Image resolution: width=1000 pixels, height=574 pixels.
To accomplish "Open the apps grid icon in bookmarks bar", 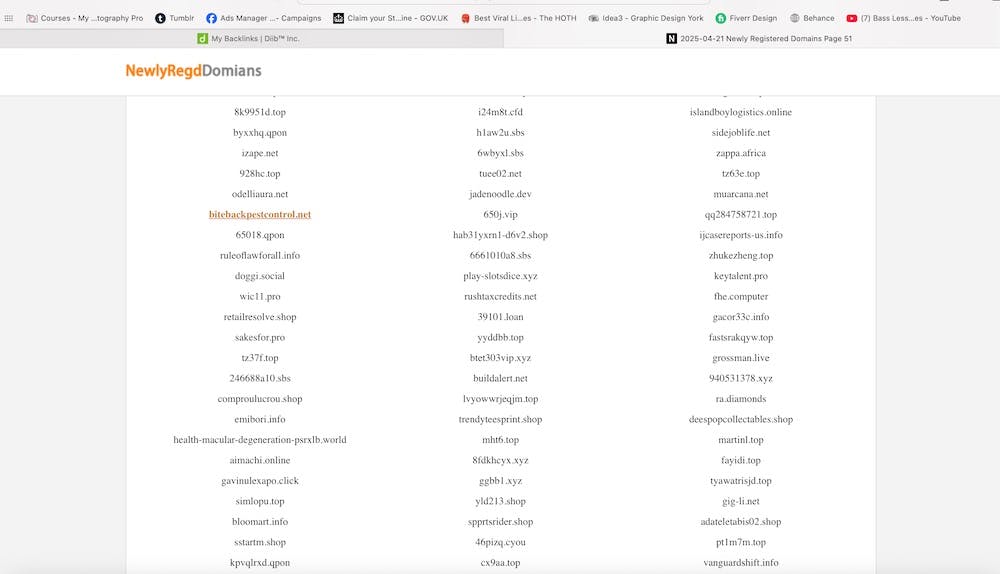I will click(9, 18).
